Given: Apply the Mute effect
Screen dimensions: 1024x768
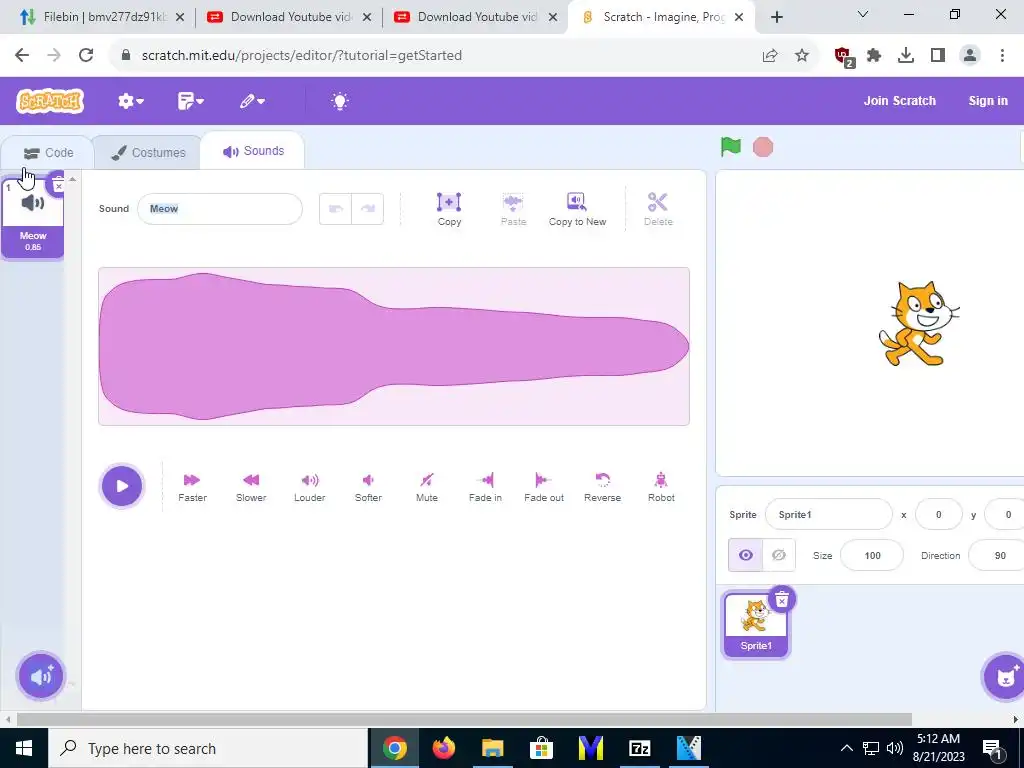Looking at the screenshot, I should tap(427, 487).
